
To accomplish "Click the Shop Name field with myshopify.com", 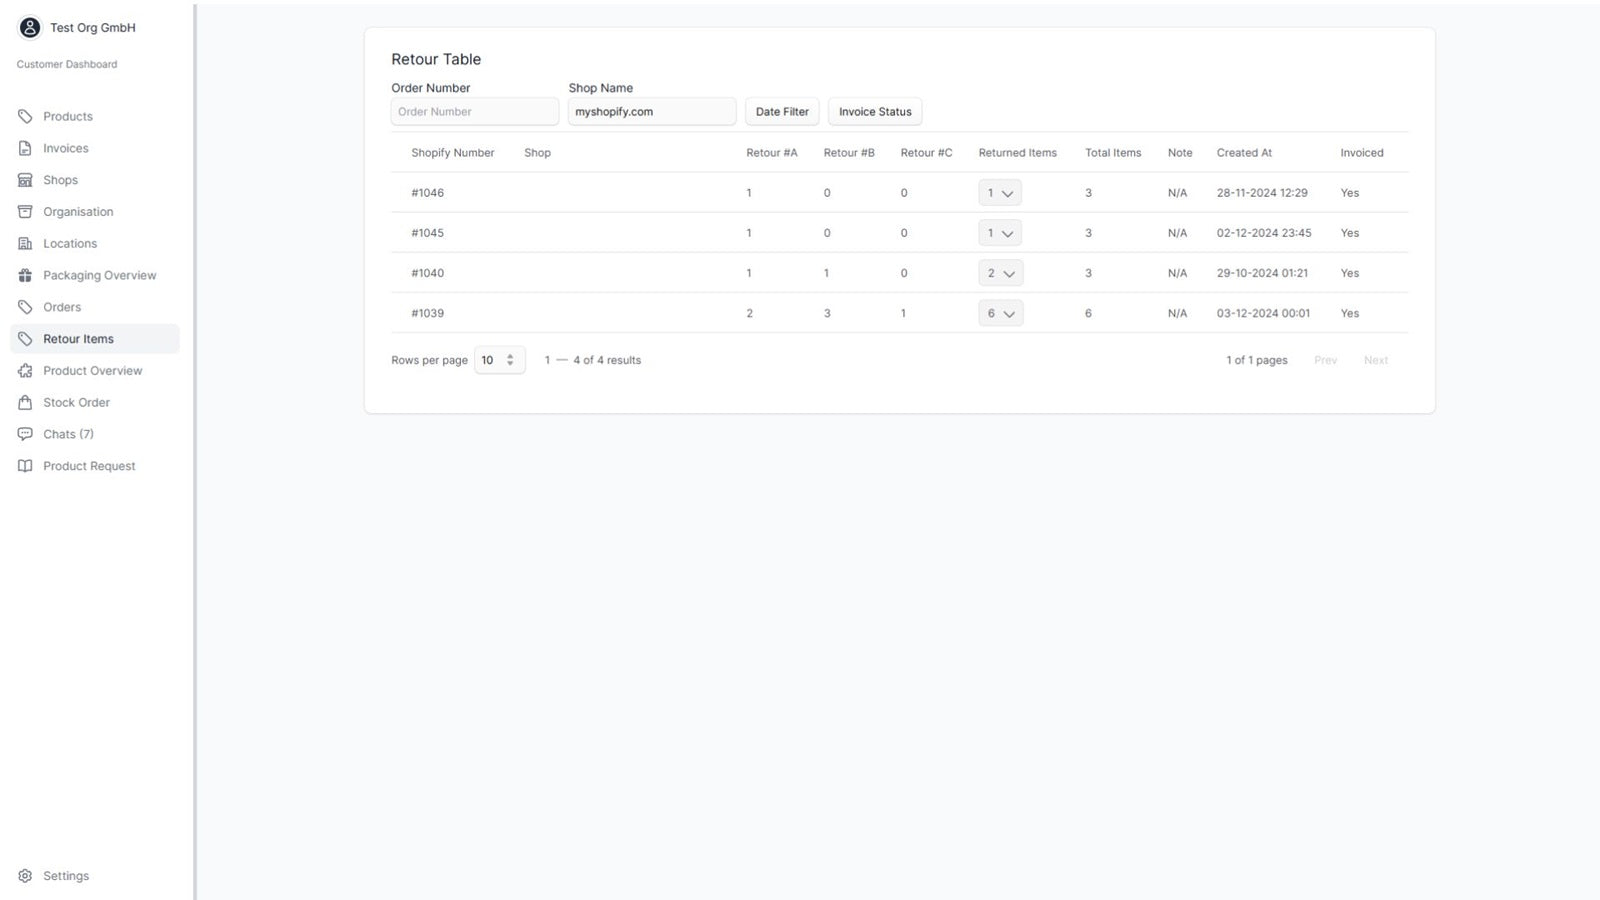I will pos(652,112).
